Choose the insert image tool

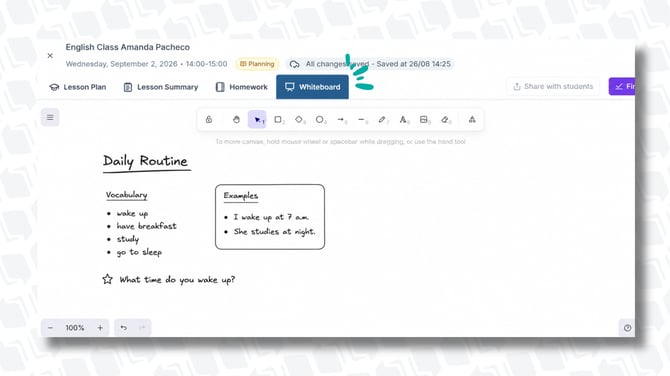pos(424,120)
